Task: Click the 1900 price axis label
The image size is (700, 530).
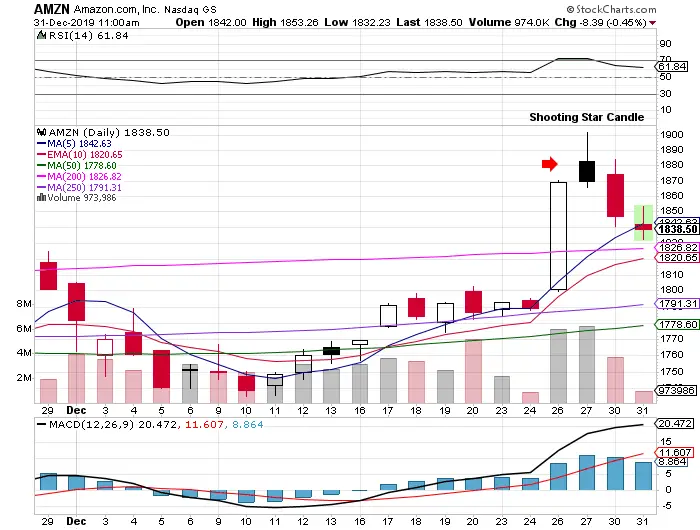Action: tap(671, 134)
